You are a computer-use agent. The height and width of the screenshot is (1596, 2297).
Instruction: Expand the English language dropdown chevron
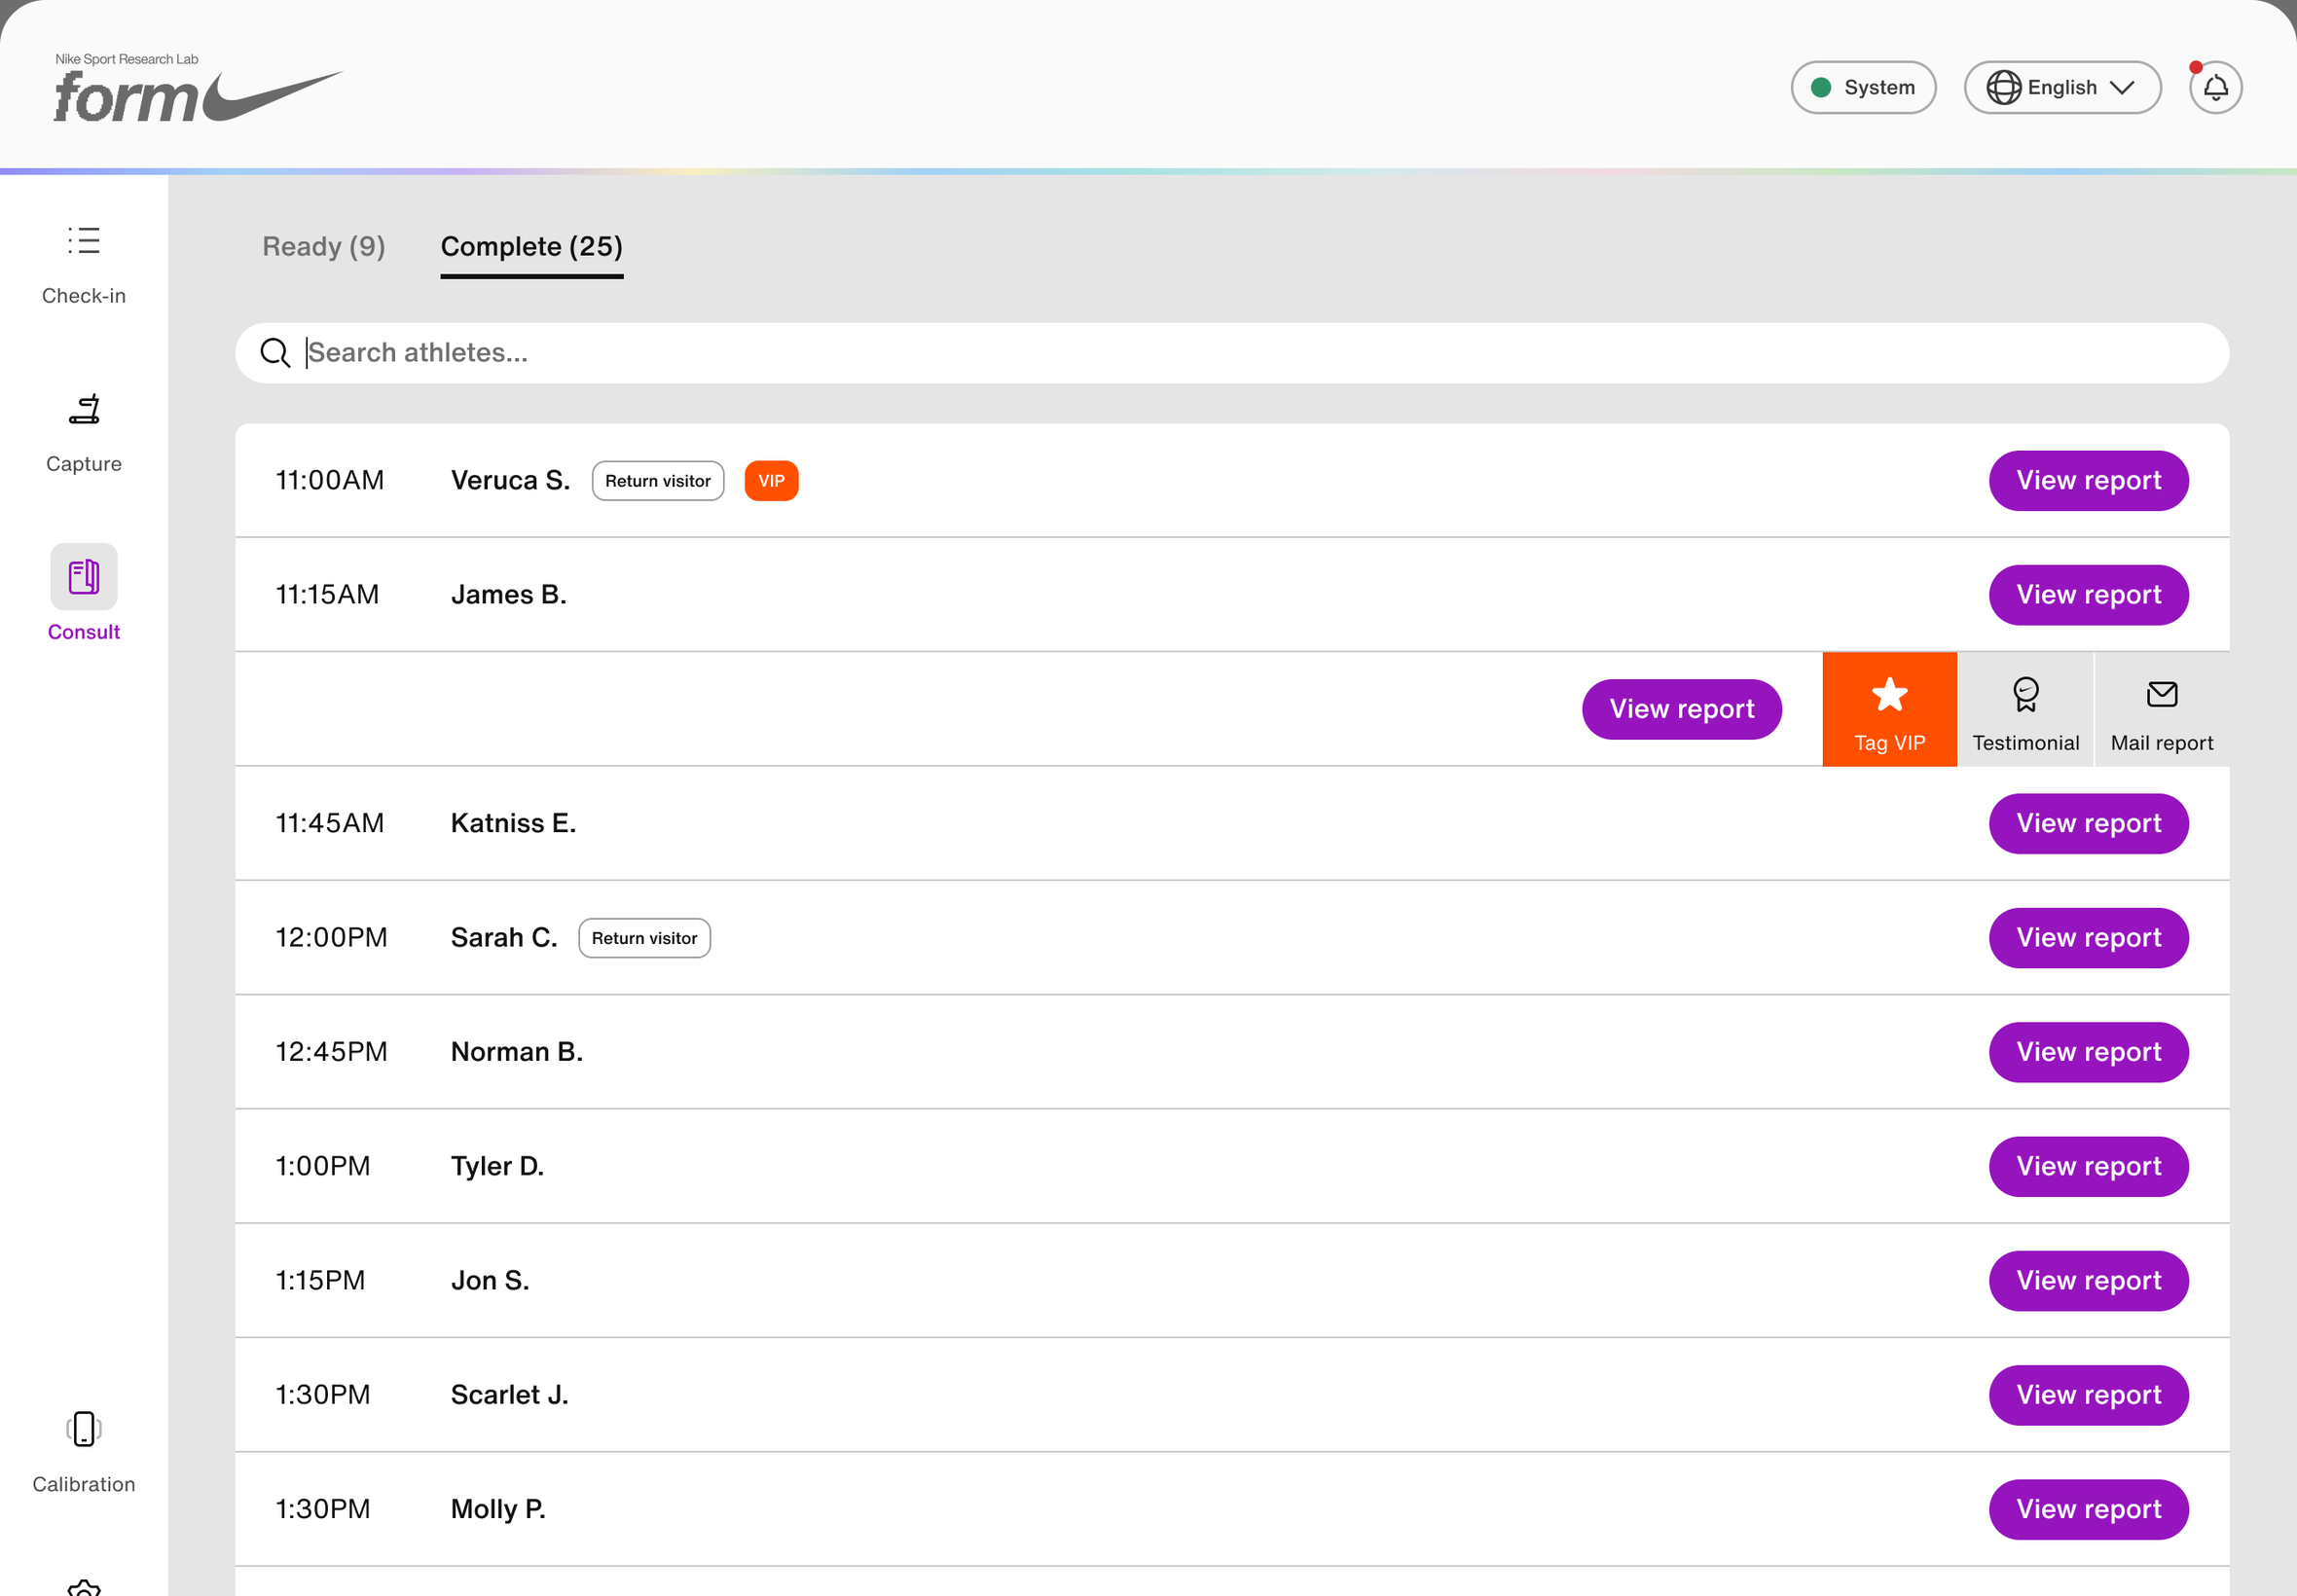point(2121,88)
